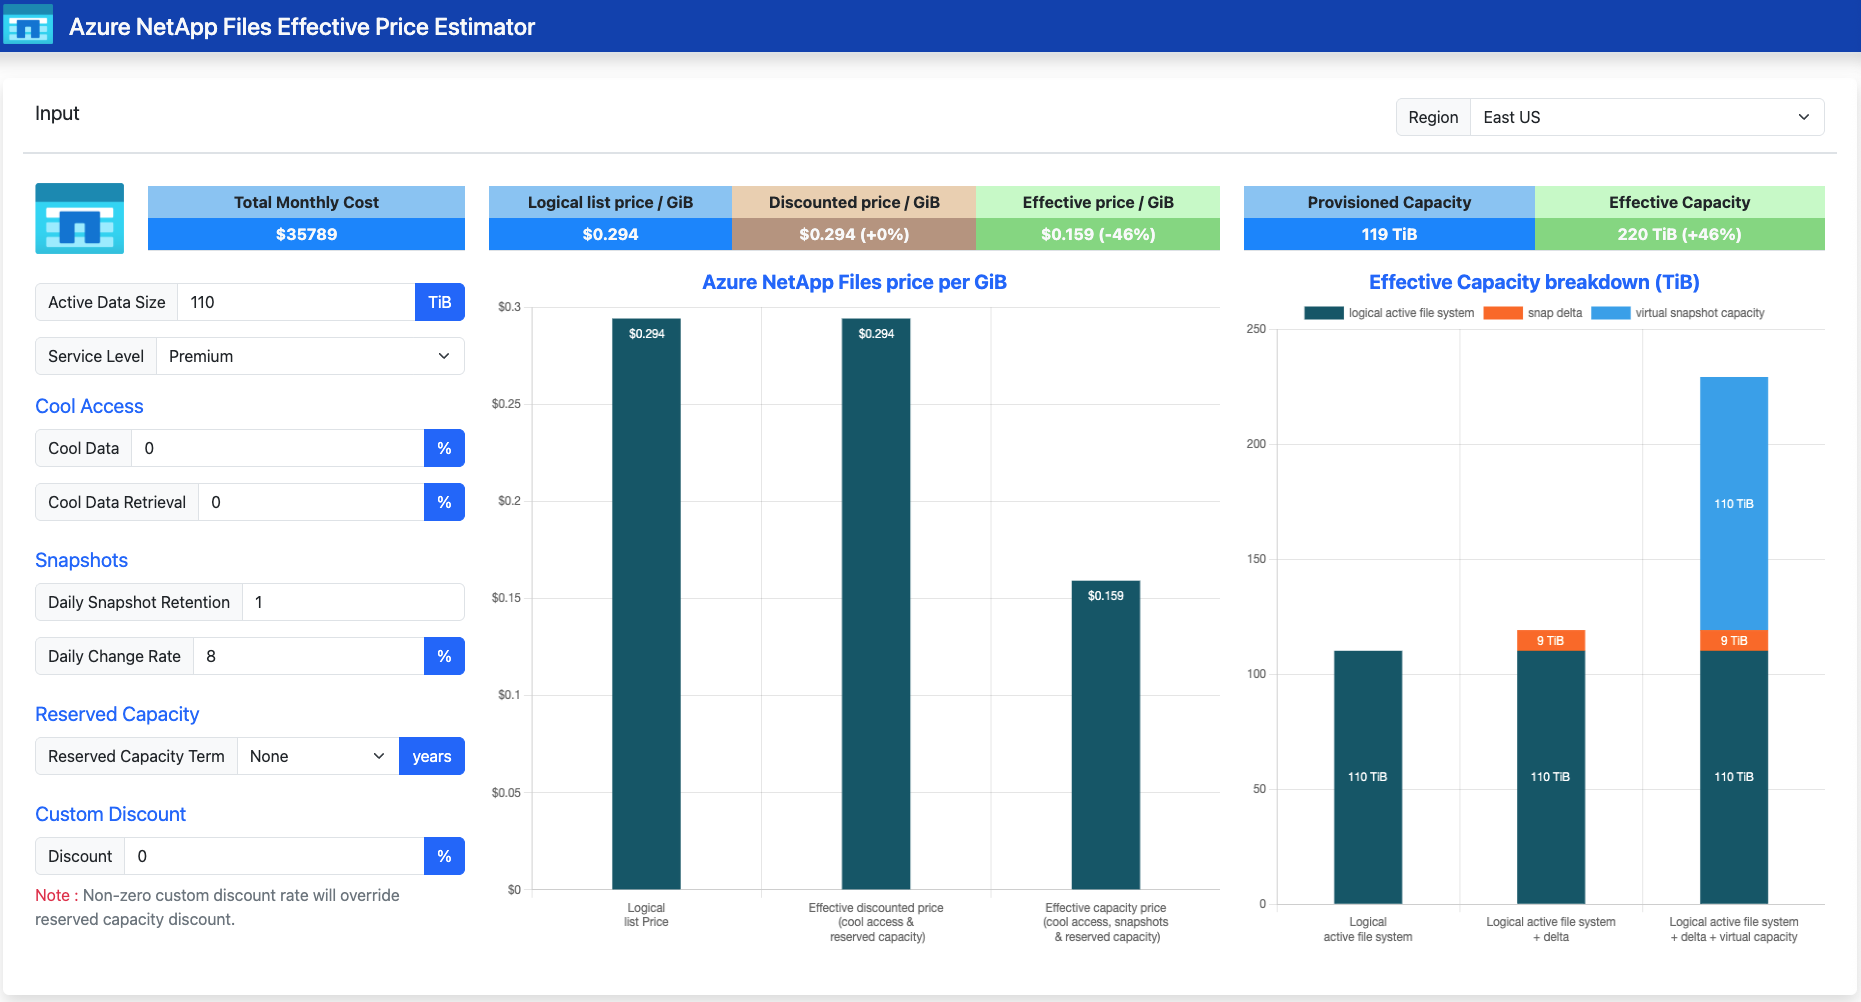Toggle logical active file system legend item

[x=1389, y=313]
